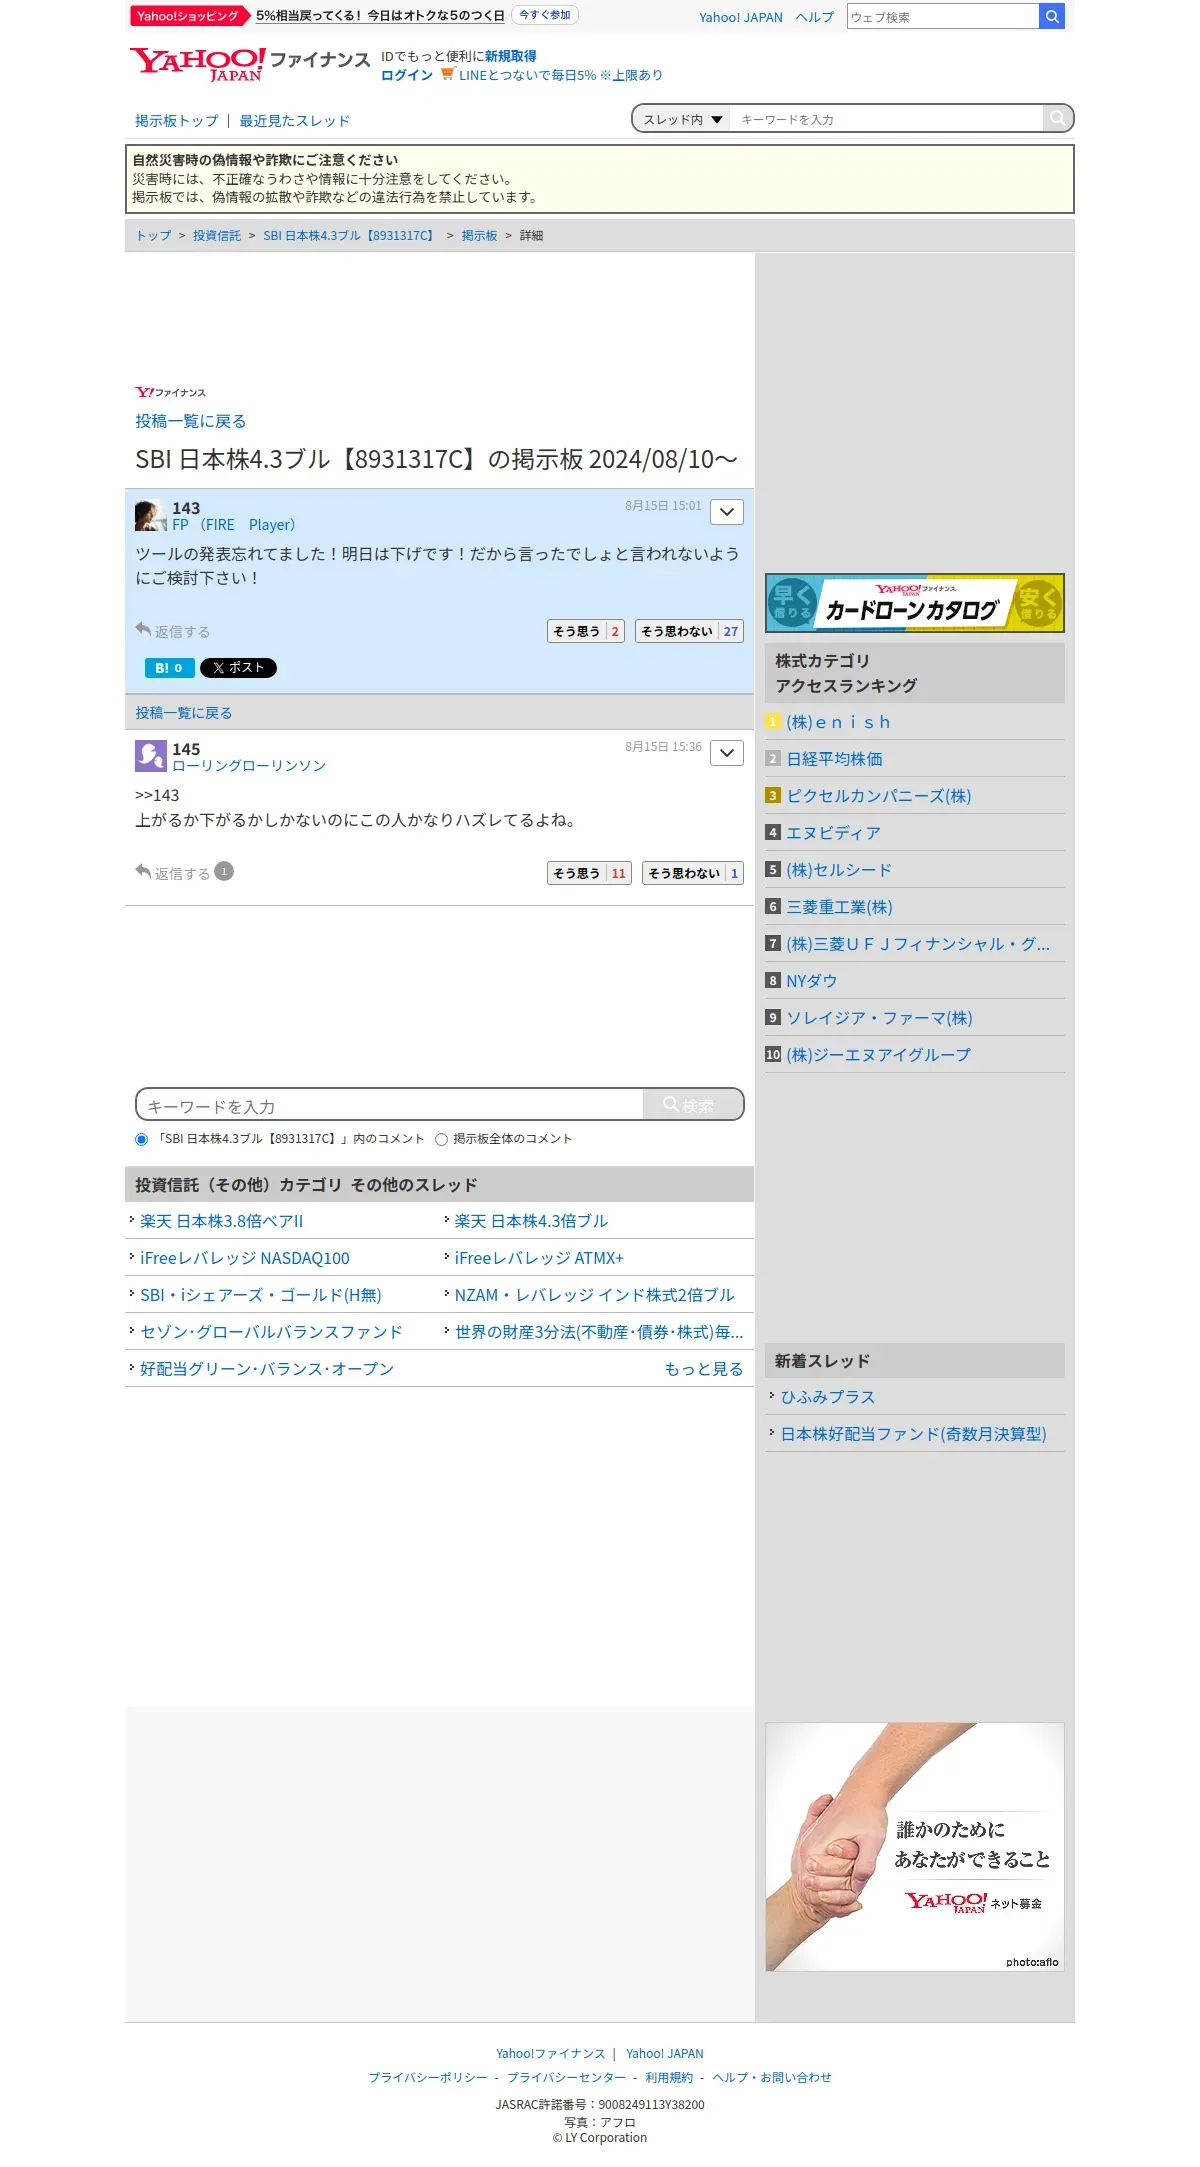The width and height of the screenshot is (1200, 2167).
Task: Click プライバシーポリシー footer link
Action: tap(428, 2077)
